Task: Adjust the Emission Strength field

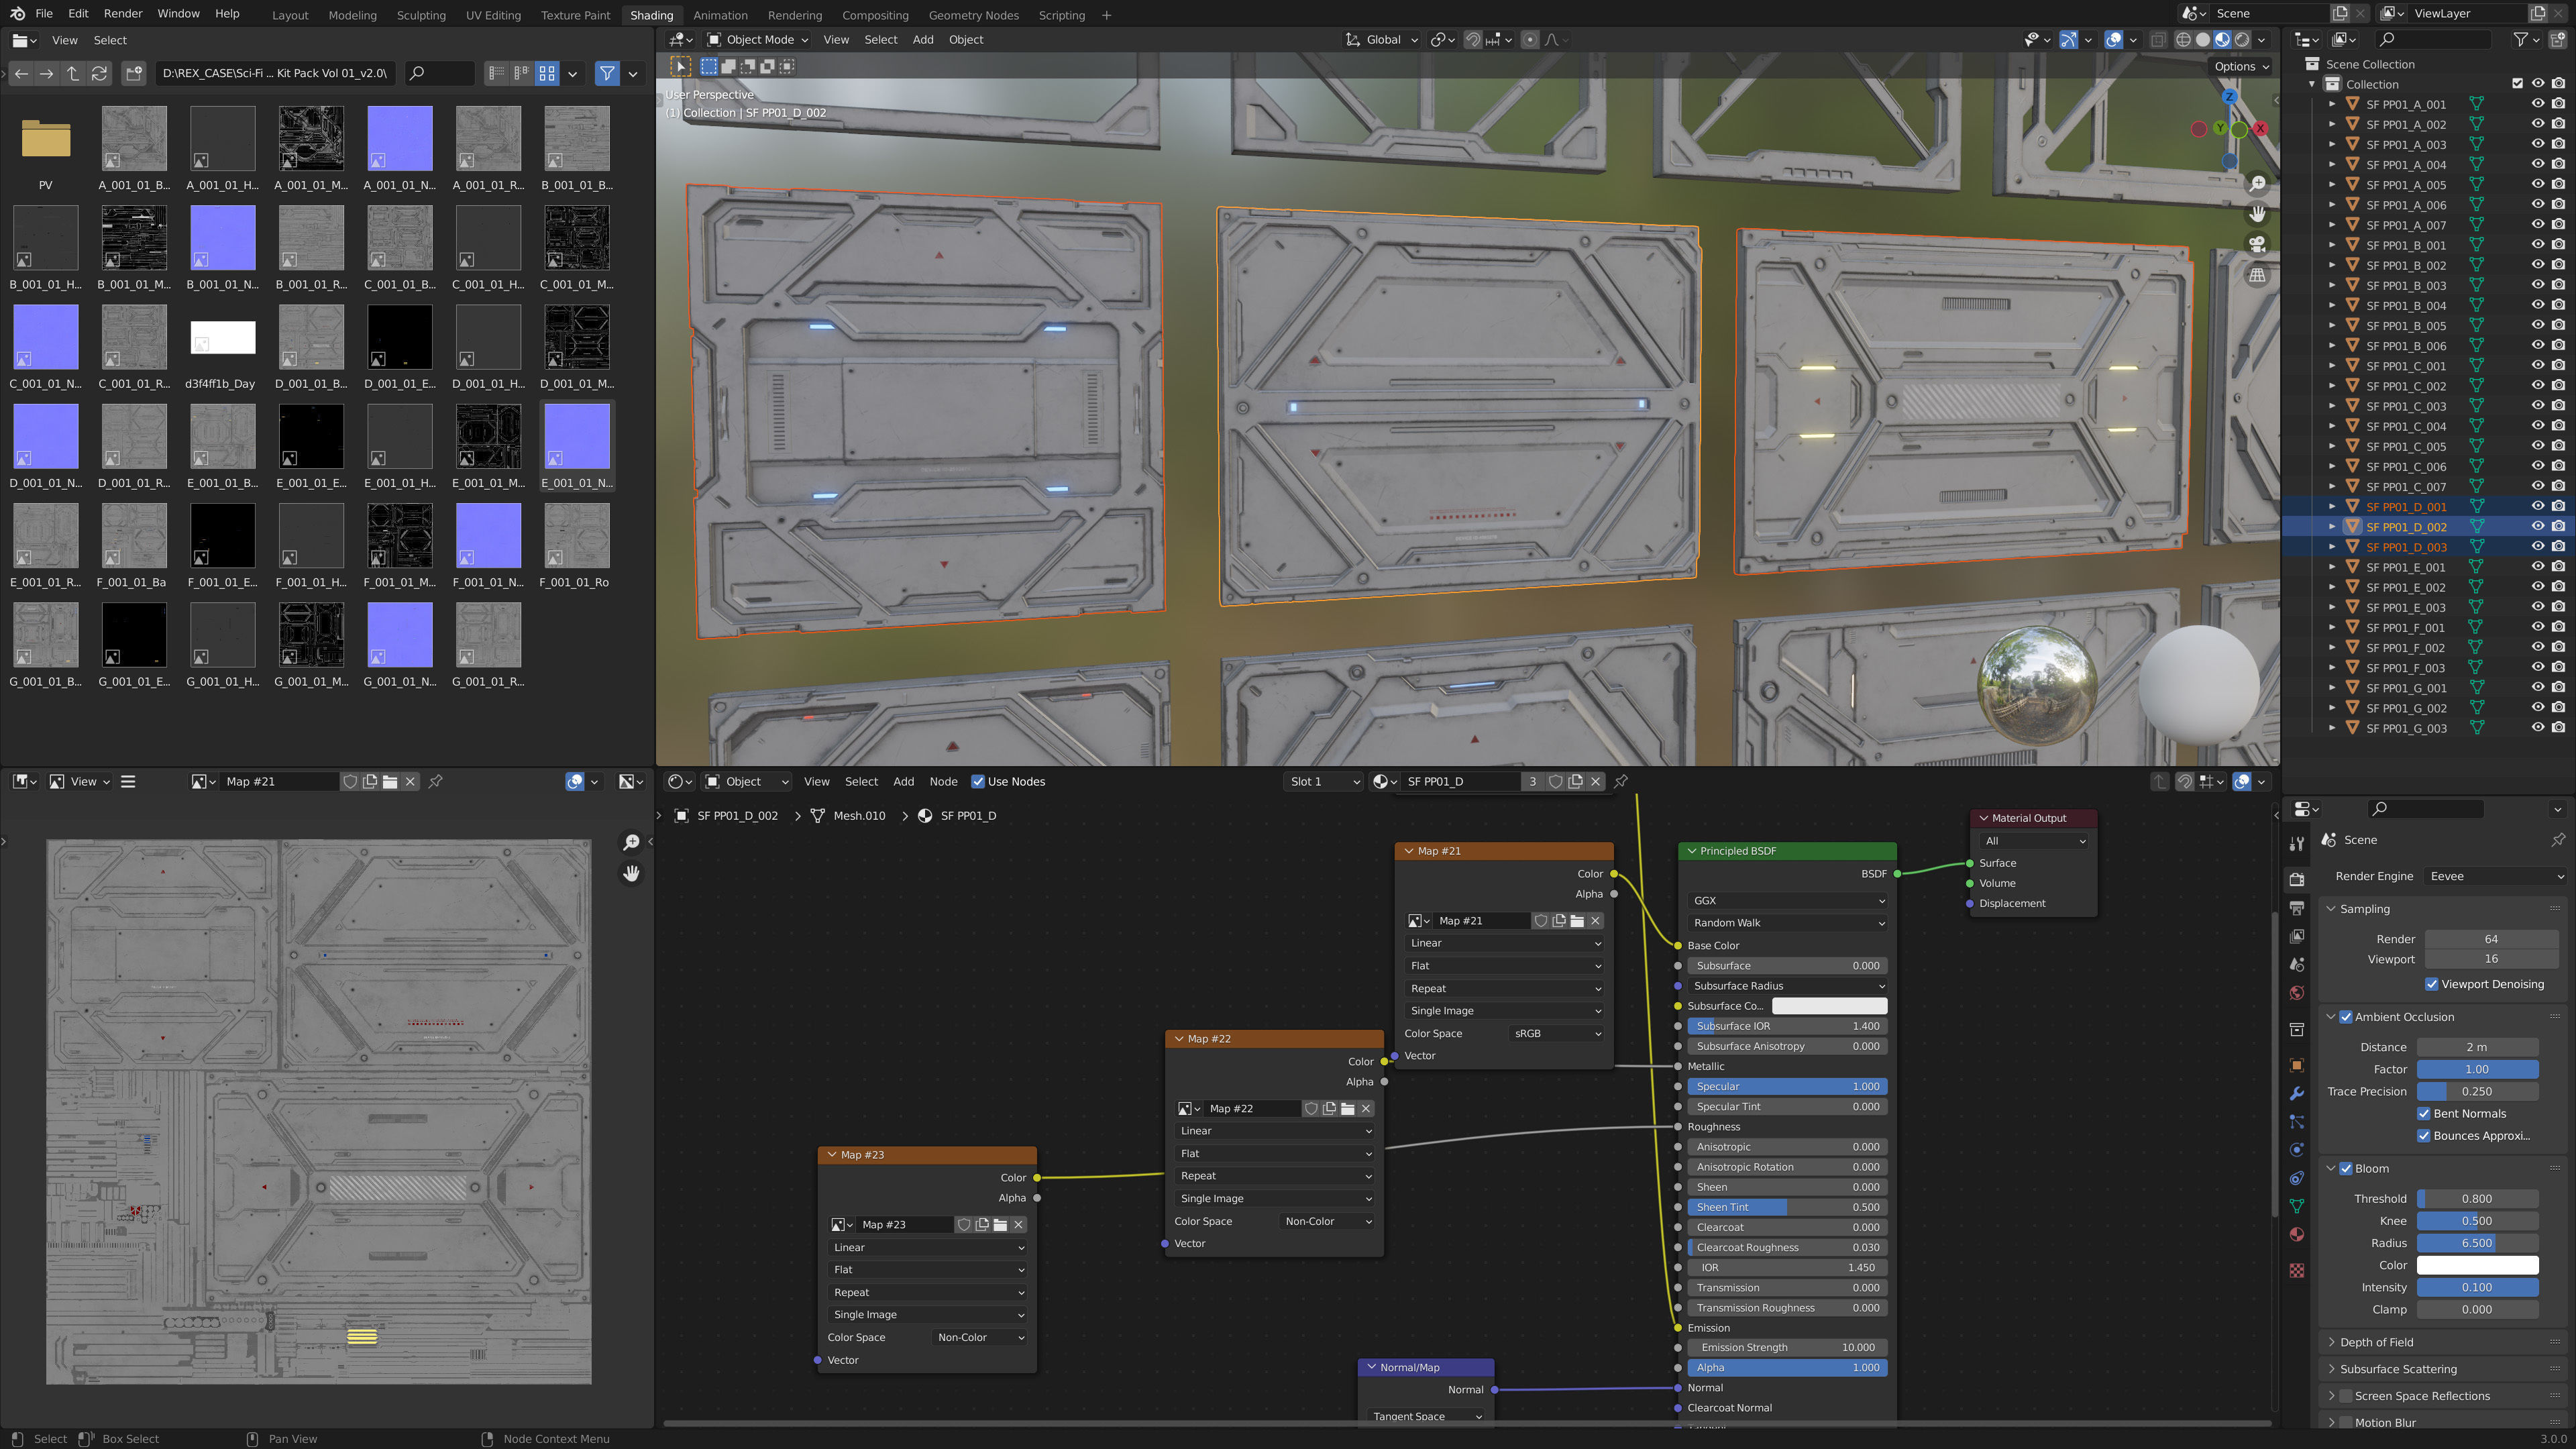Action: (1787, 1347)
